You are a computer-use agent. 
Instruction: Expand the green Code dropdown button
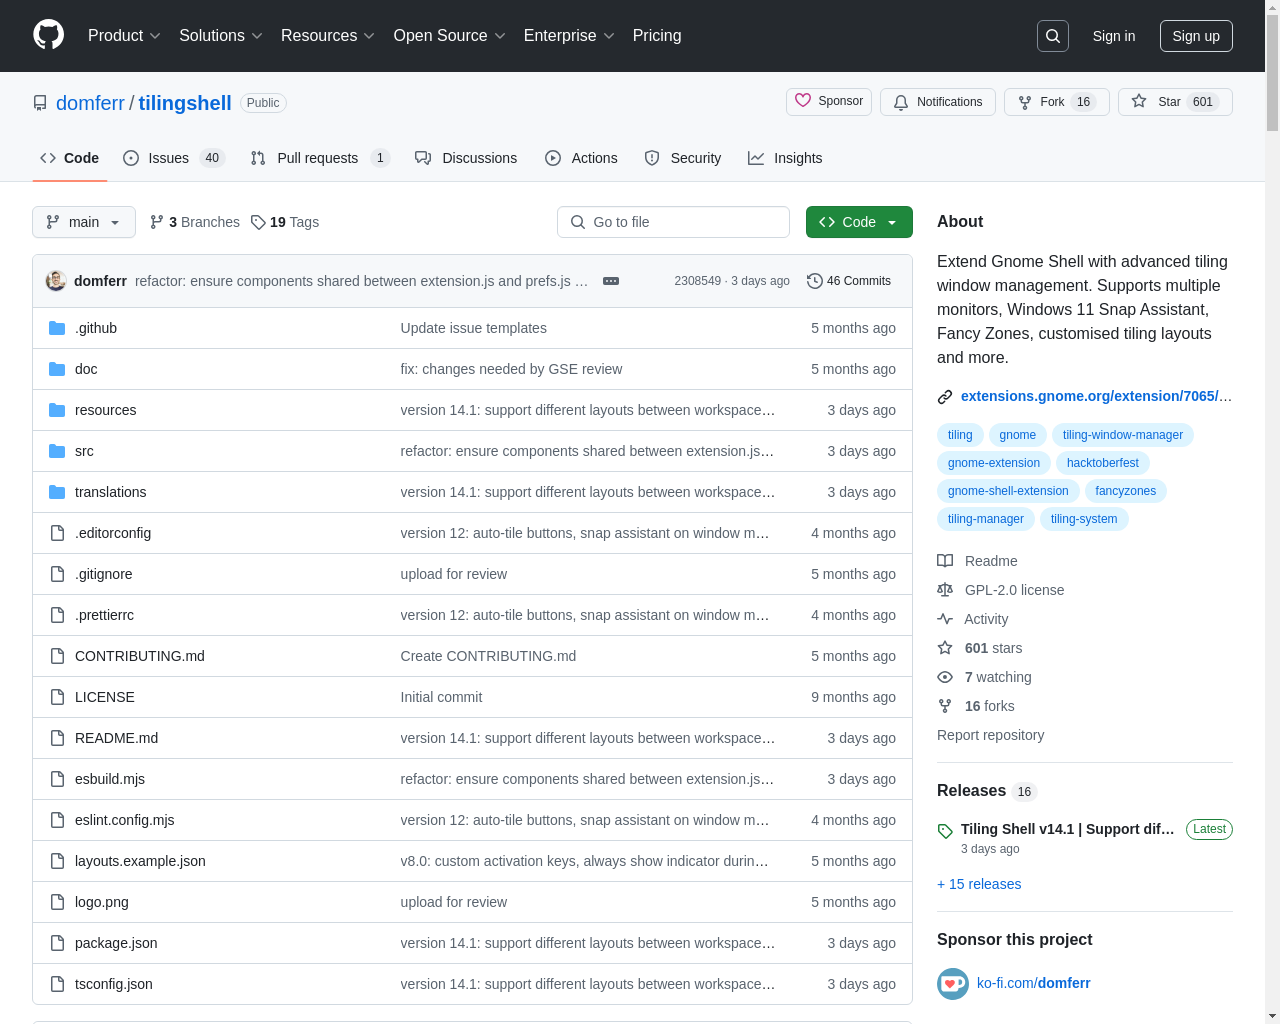859,222
